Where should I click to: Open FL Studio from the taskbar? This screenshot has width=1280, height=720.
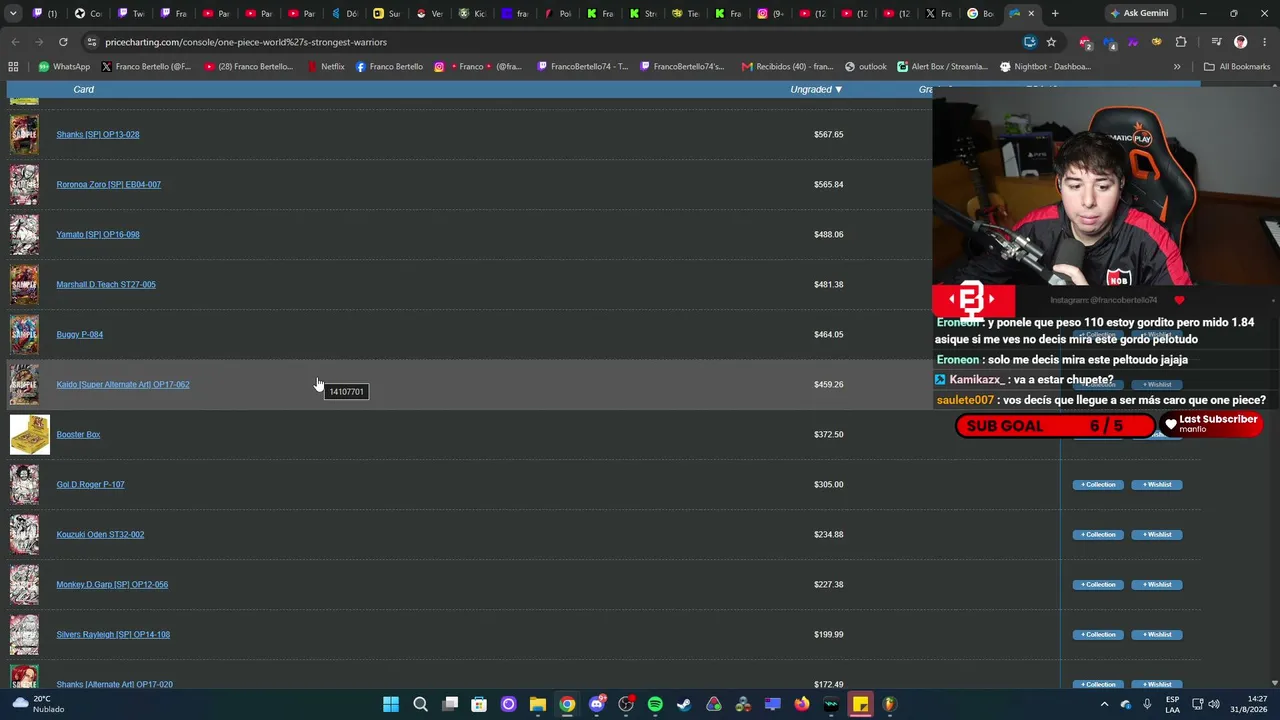coord(889,704)
